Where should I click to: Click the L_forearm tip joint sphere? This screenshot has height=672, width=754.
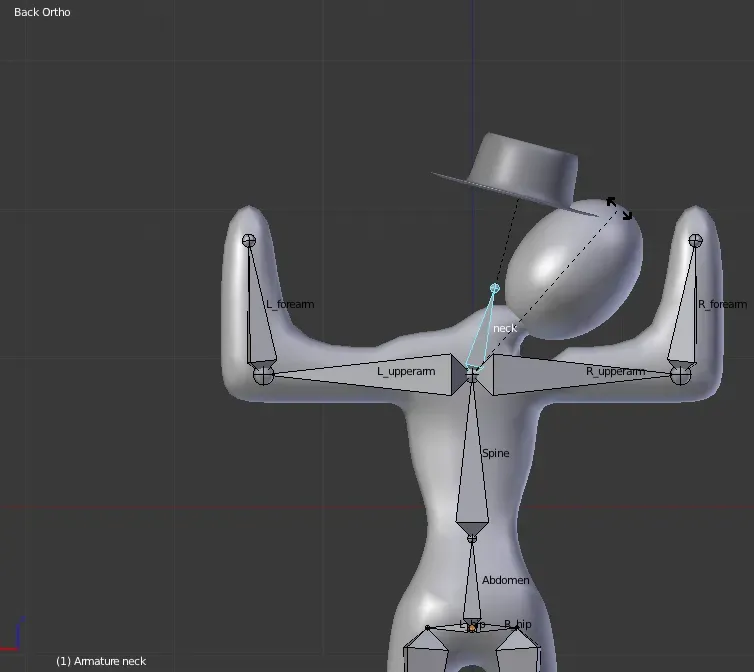249,240
